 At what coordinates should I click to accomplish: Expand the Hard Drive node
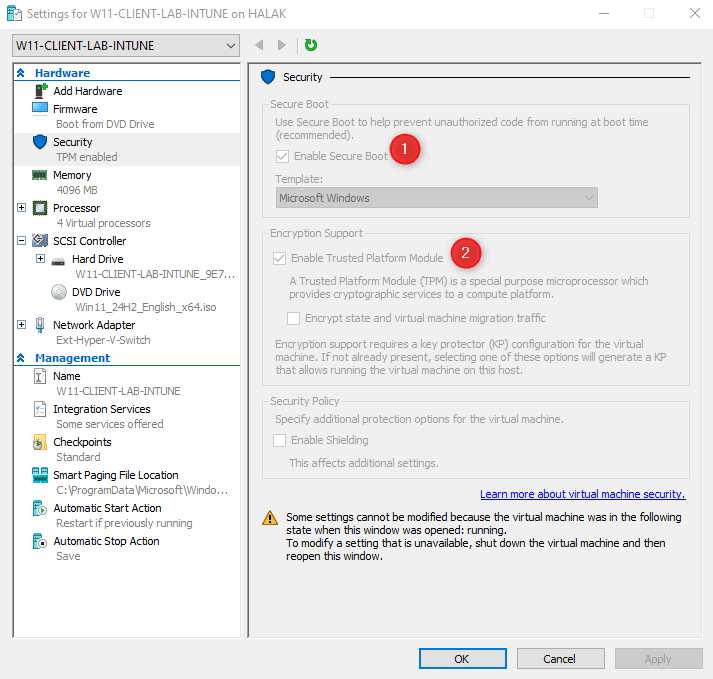pos(40,259)
